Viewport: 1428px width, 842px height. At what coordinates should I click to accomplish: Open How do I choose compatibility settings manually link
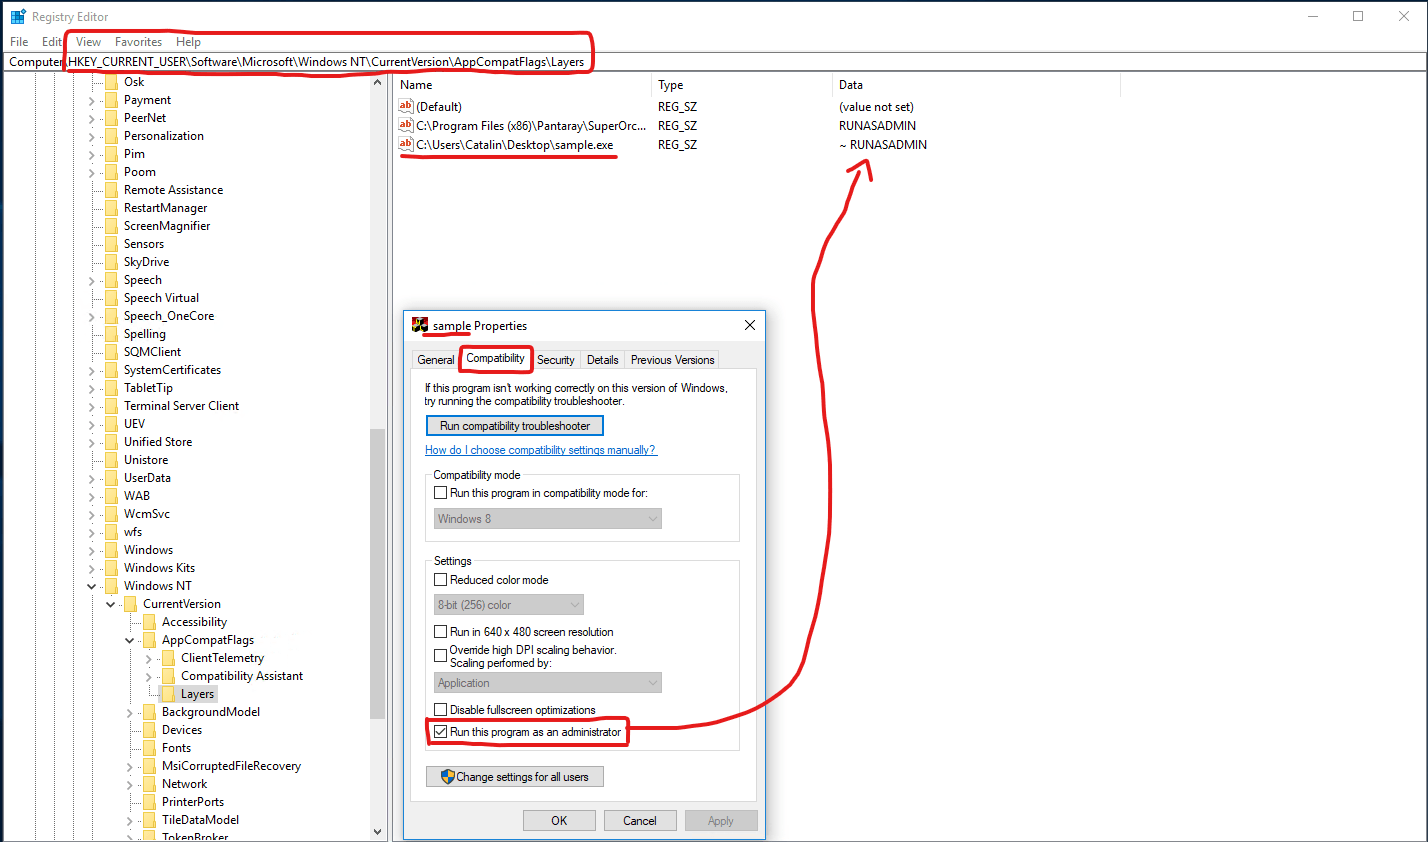(x=541, y=450)
